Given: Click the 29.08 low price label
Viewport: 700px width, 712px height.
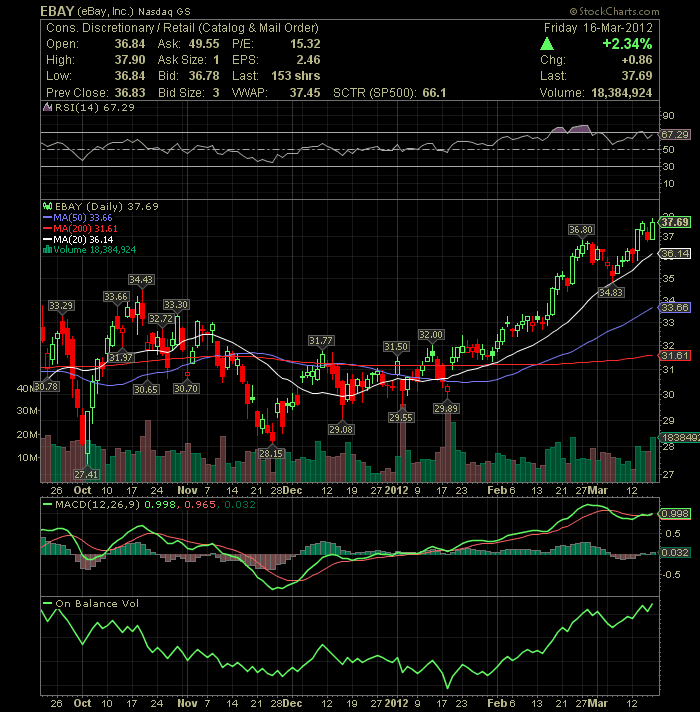Looking at the screenshot, I should 341,430.
